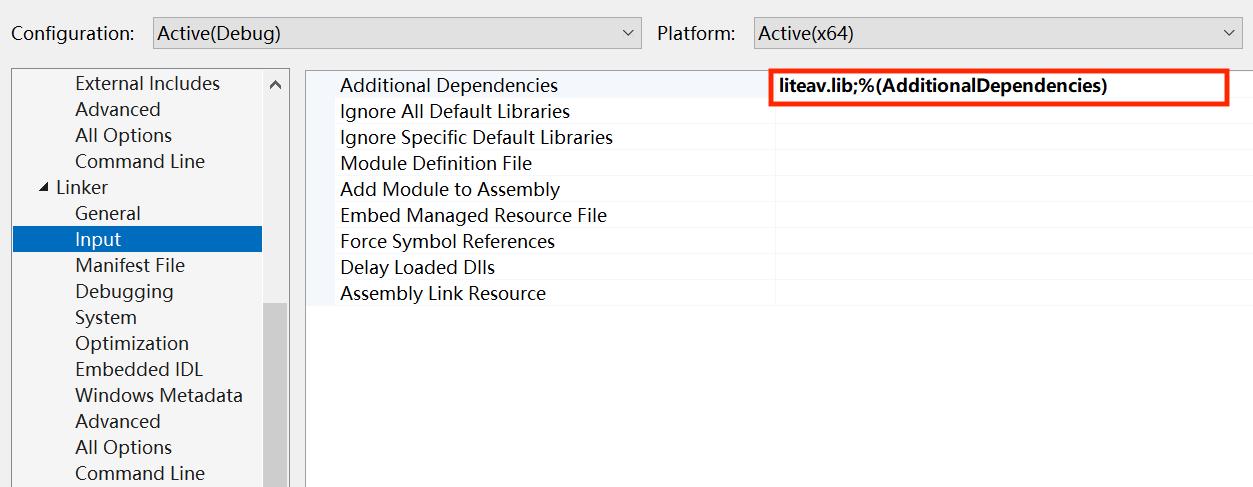Select Delay Loaded Dlls property
The width and height of the screenshot is (1253, 487).
[417, 267]
